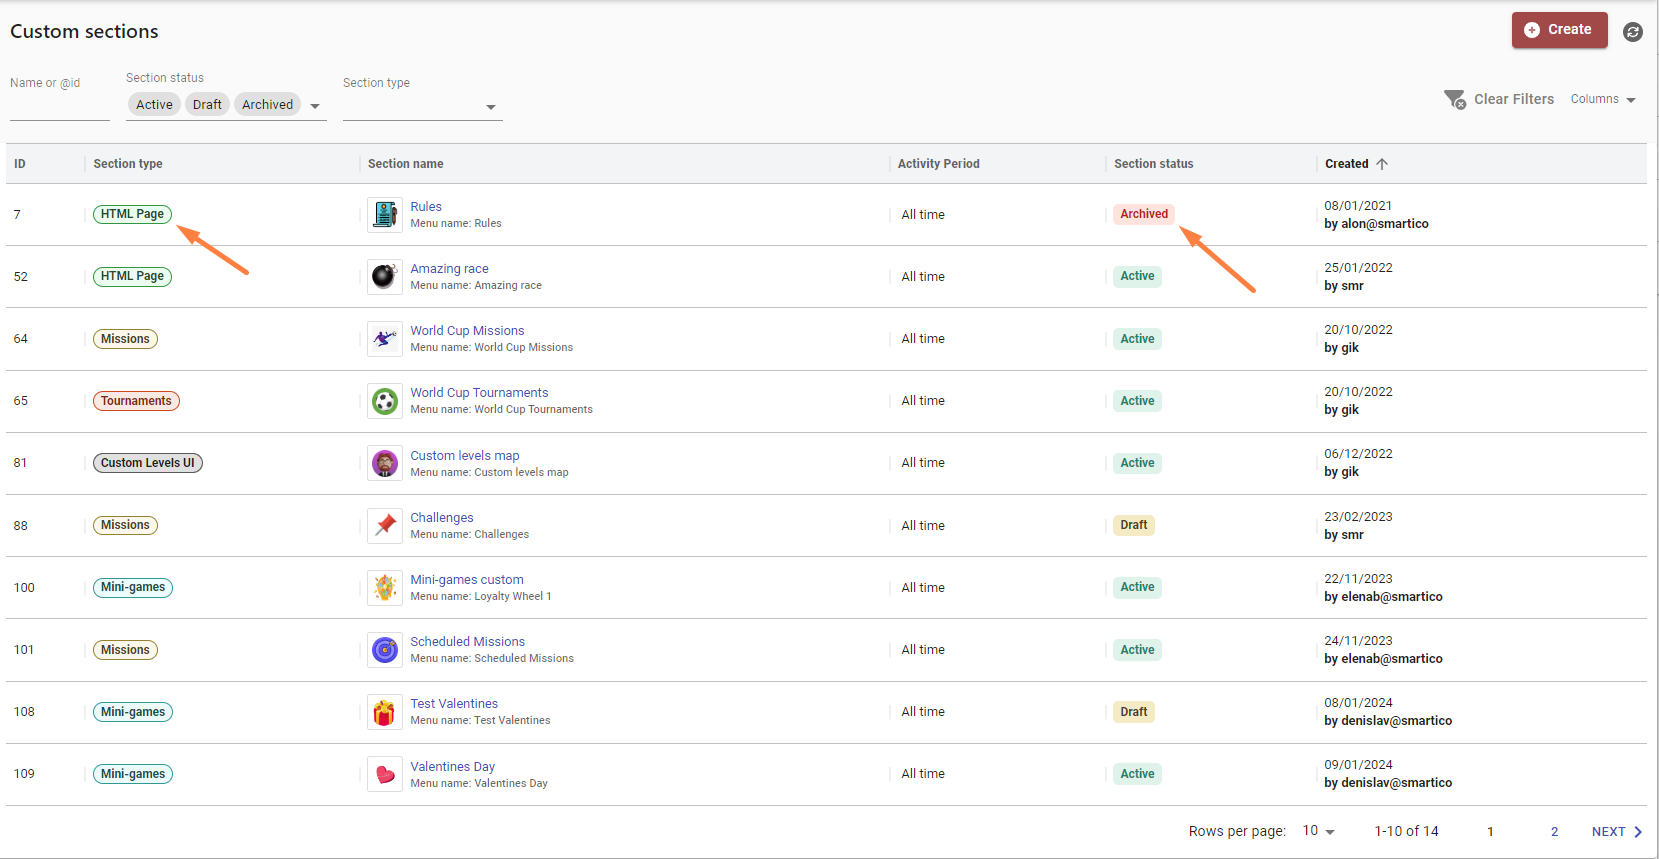
Task: Click the Scheduled Missions target icon
Action: 385,650
